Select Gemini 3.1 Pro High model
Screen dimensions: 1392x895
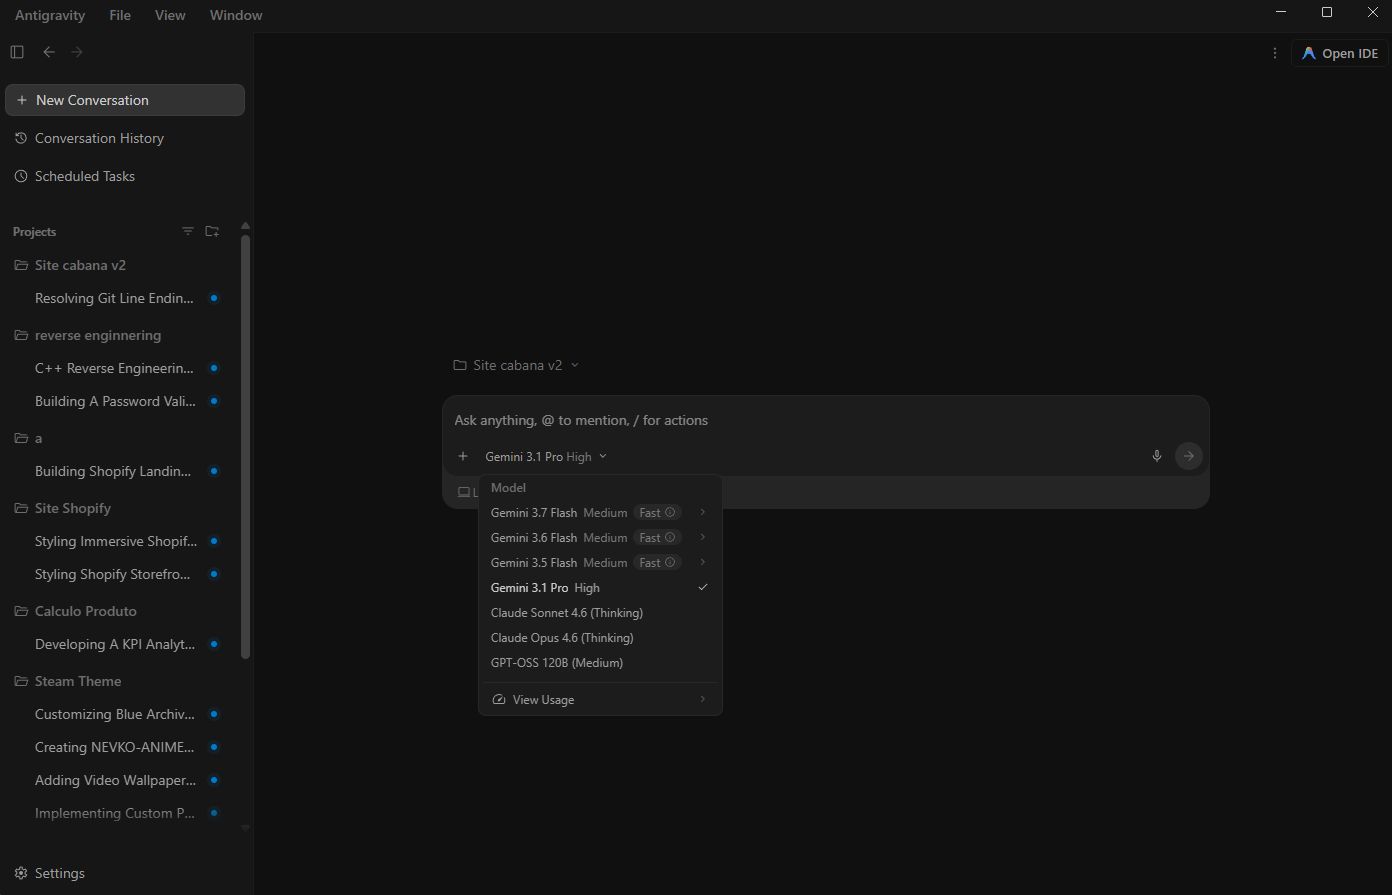click(x=600, y=588)
